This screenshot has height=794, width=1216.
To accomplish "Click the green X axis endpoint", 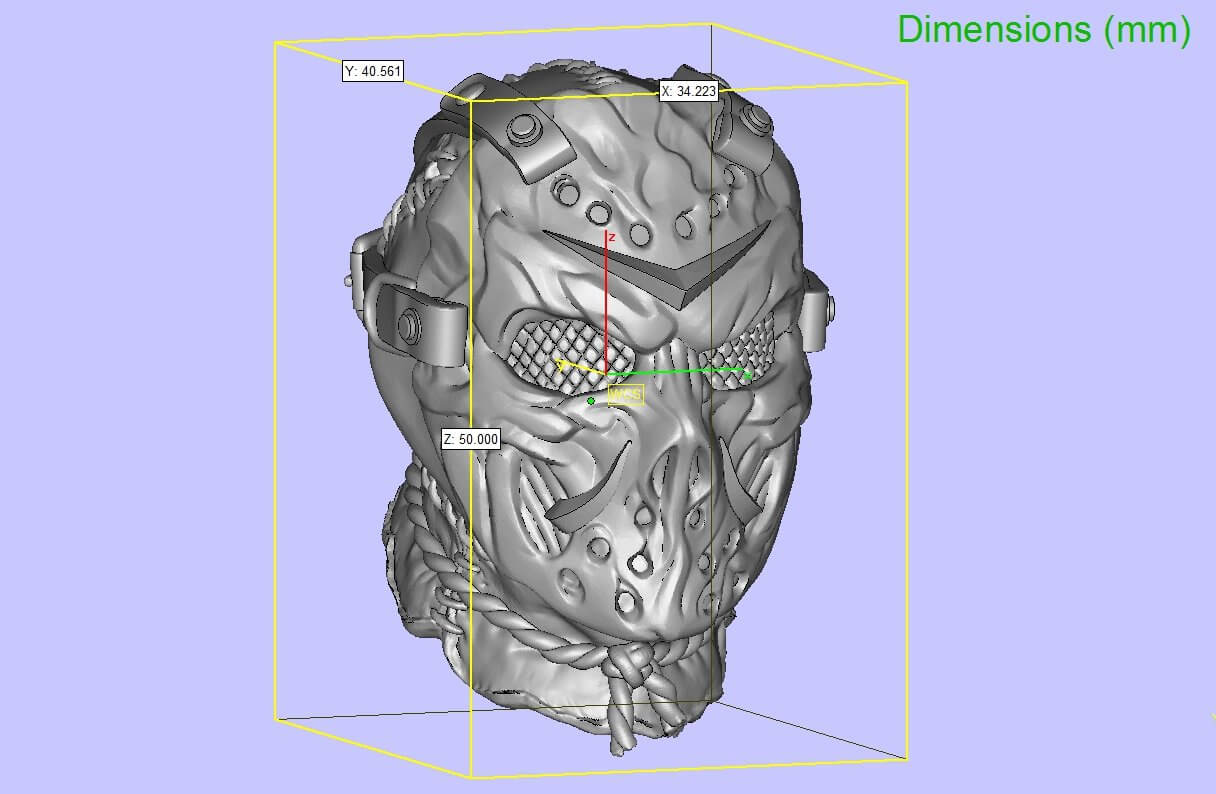I will pos(747,375).
